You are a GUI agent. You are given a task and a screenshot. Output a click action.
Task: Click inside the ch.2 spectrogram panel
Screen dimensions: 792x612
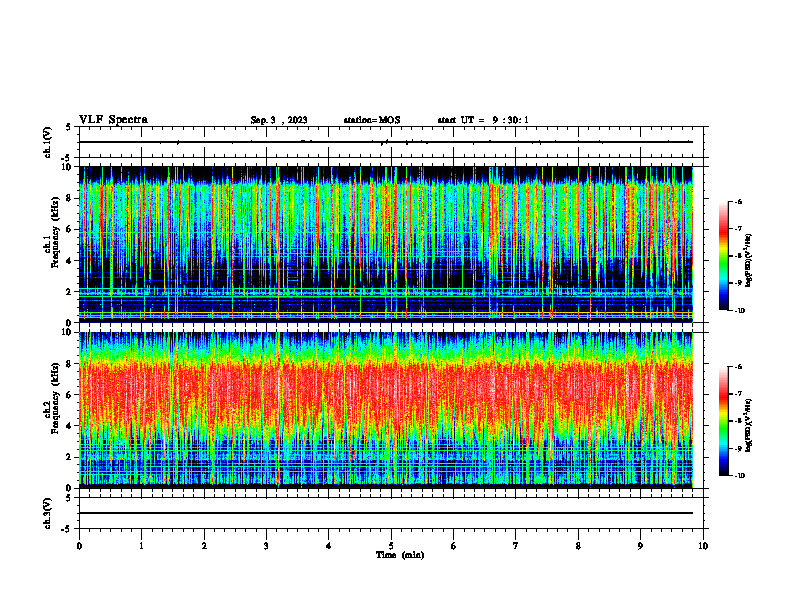tap(386, 410)
